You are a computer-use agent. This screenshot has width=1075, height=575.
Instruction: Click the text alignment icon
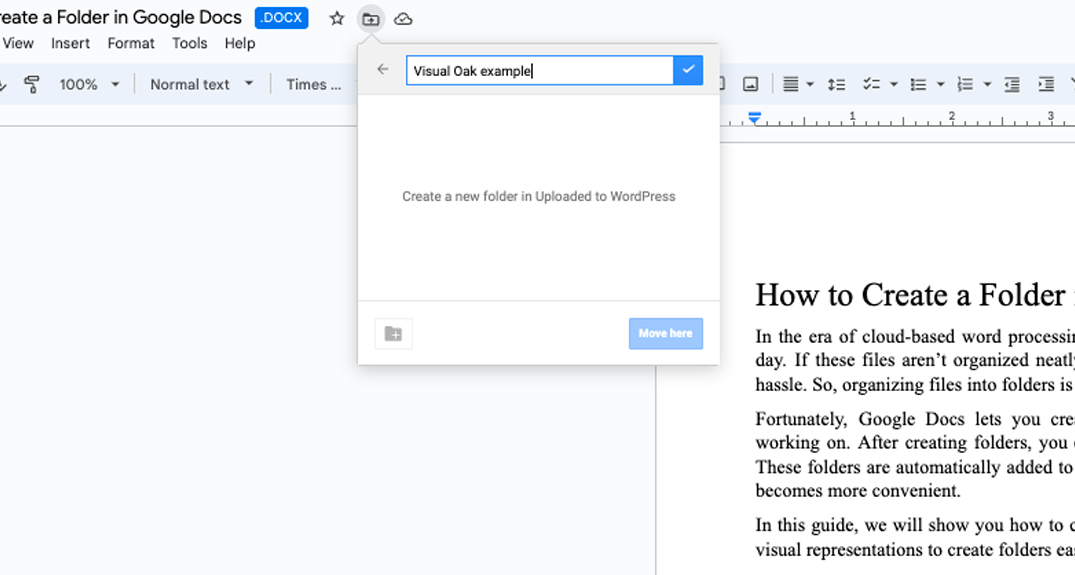(790, 84)
